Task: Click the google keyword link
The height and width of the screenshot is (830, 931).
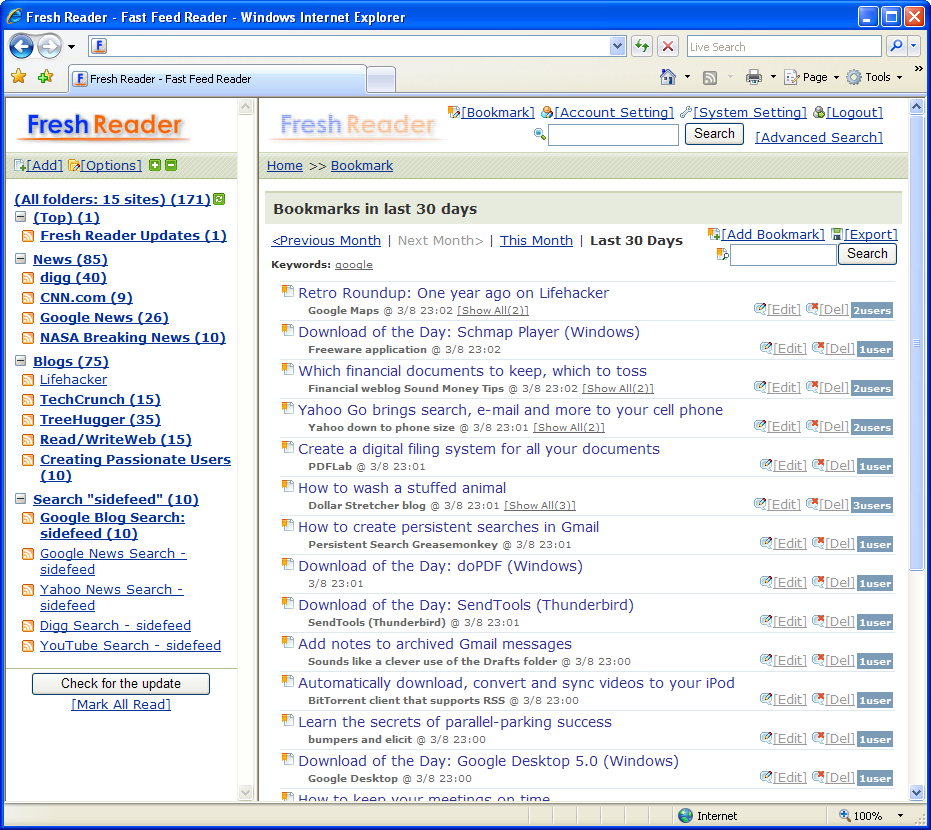Action: [354, 265]
